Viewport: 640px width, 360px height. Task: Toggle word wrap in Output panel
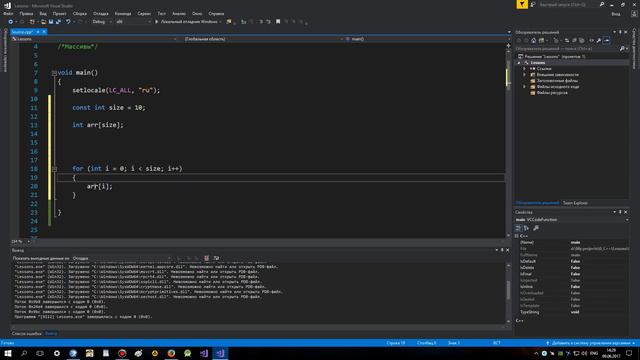pyautogui.click(x=216, y=258)
